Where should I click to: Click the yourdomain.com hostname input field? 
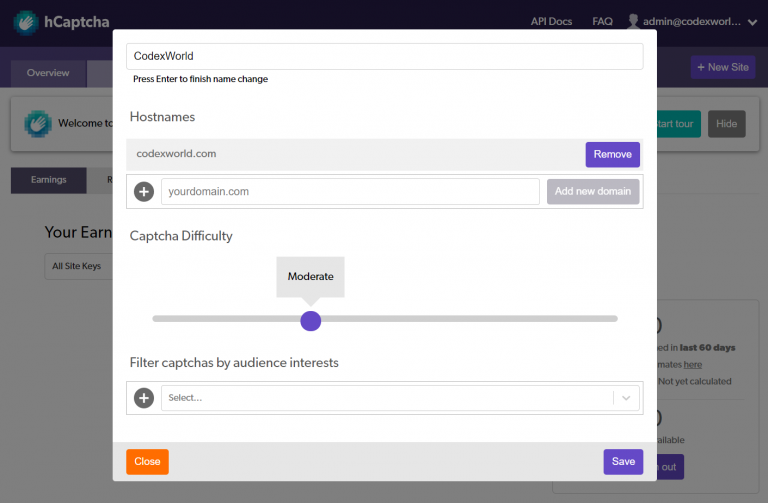(350, 192)
